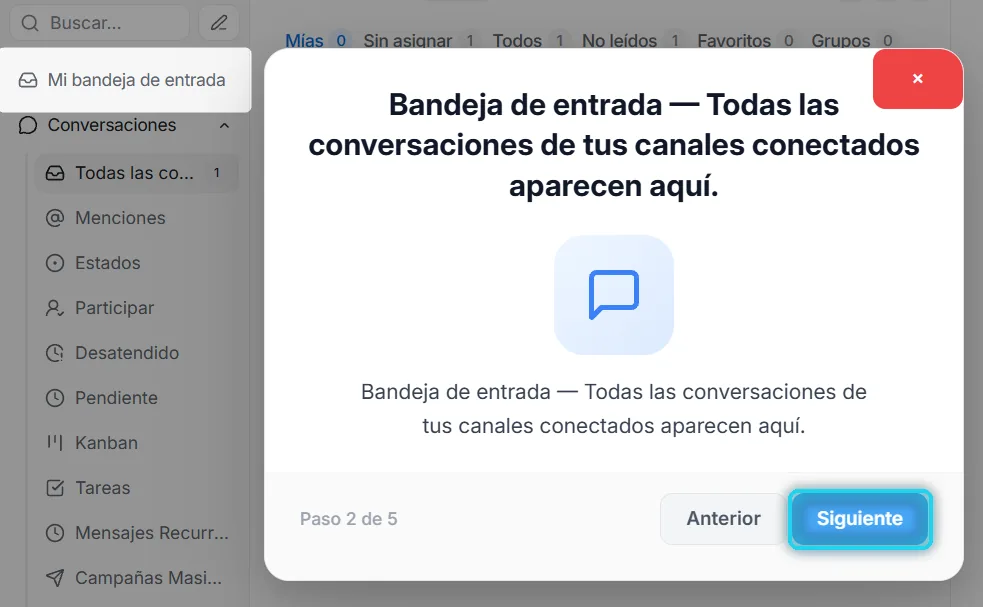The width and height of the screenshot is (983, 607).
Task: Click the Tareas checkbox icon
Action: tap(55, 488)
